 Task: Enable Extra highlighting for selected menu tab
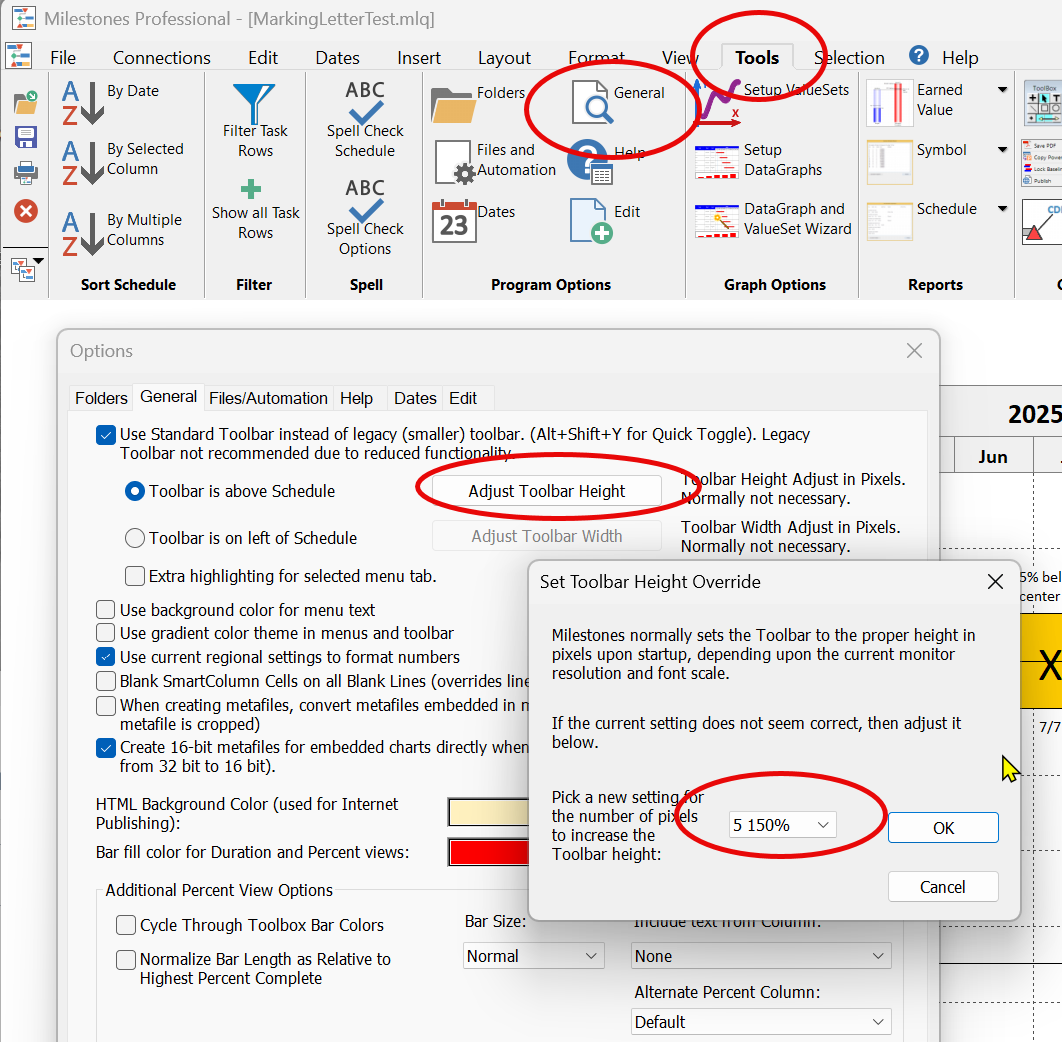point(135,576)
